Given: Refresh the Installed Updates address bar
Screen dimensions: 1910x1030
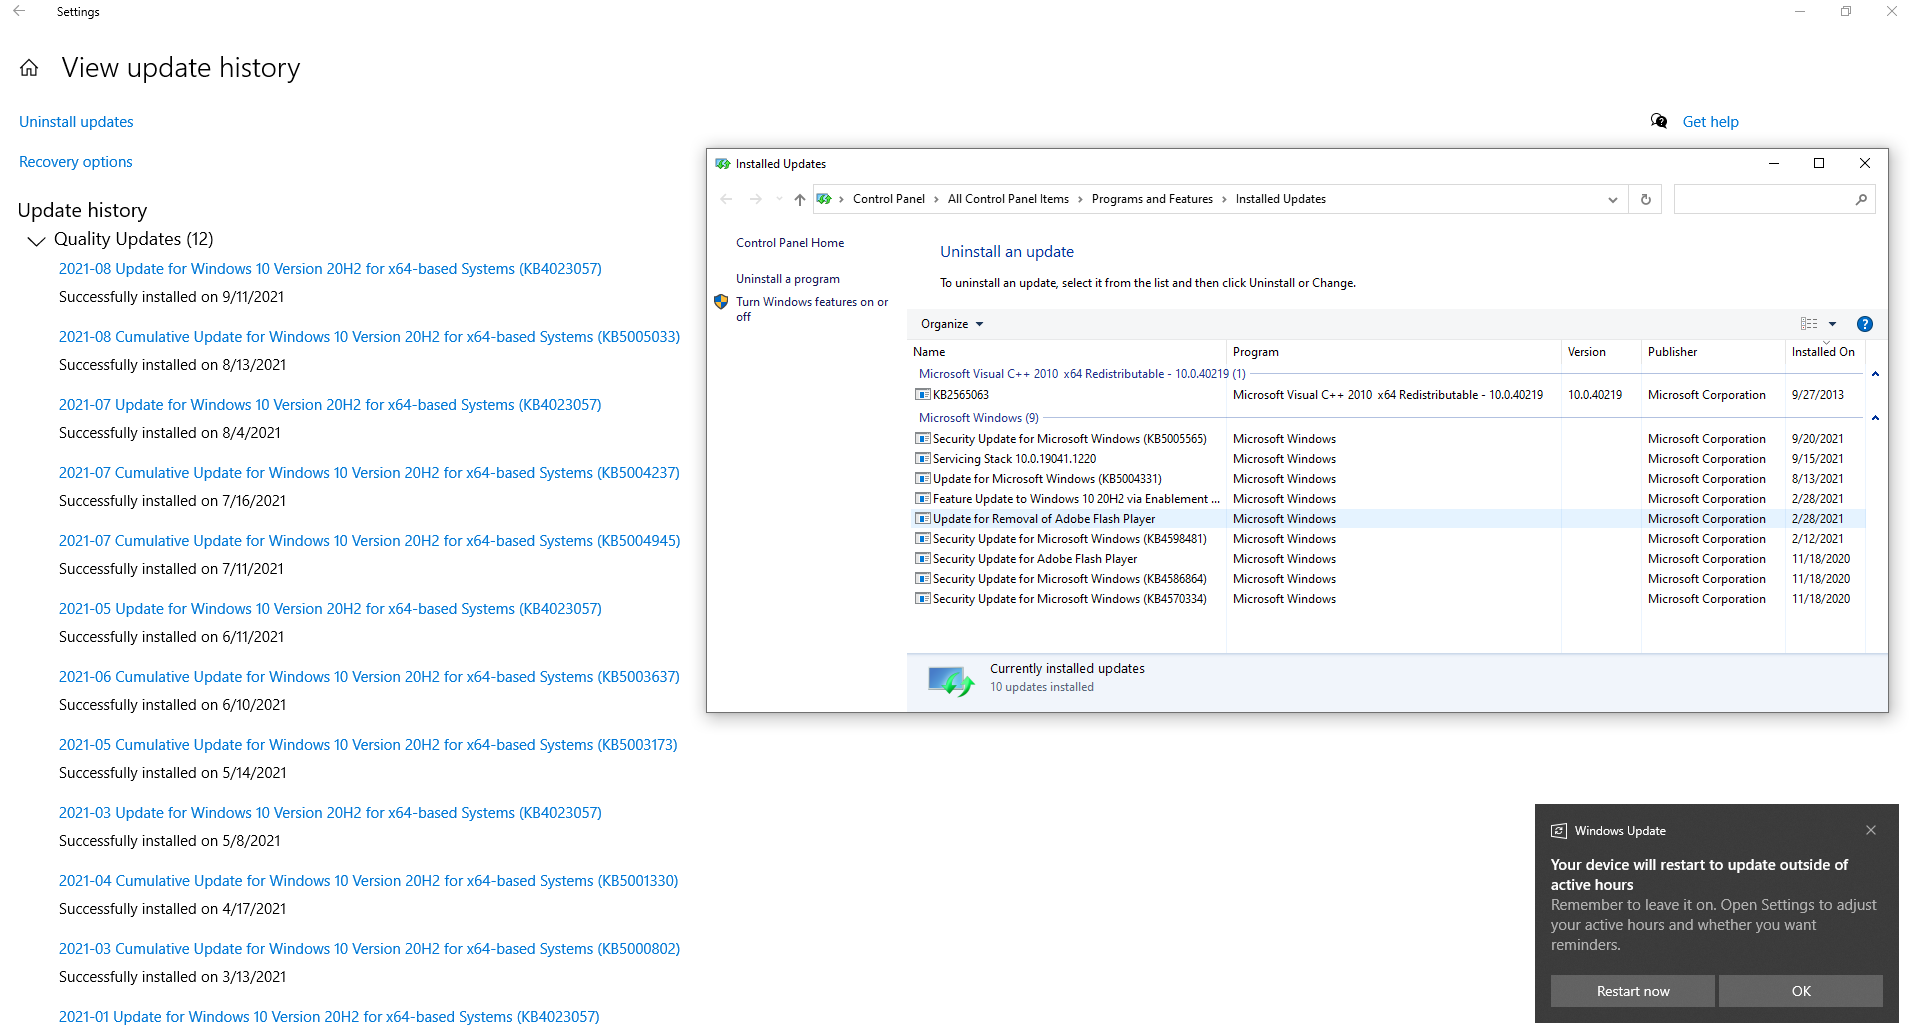Looking at the screenshot, I should click(1645, 199).
